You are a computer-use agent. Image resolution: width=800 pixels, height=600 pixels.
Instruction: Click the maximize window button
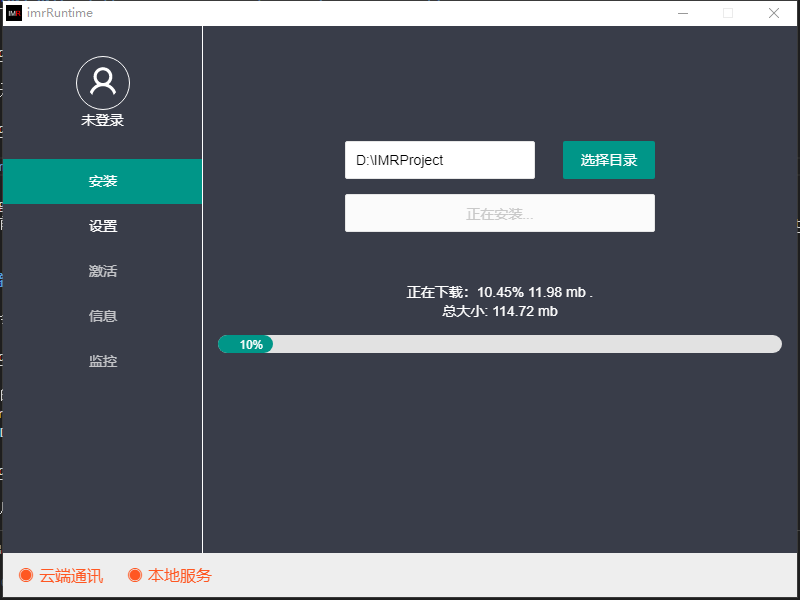728,13
